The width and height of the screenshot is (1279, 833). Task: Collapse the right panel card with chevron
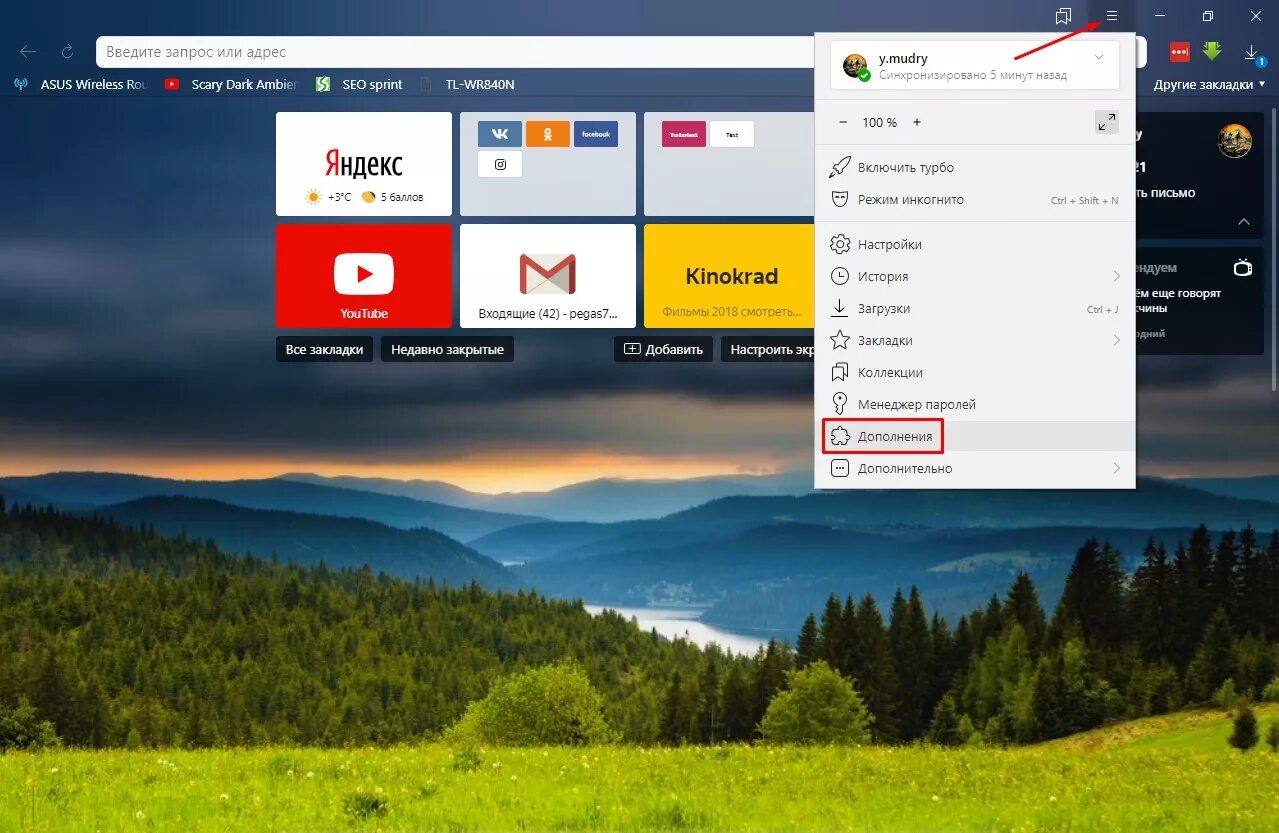[1243, 221]
